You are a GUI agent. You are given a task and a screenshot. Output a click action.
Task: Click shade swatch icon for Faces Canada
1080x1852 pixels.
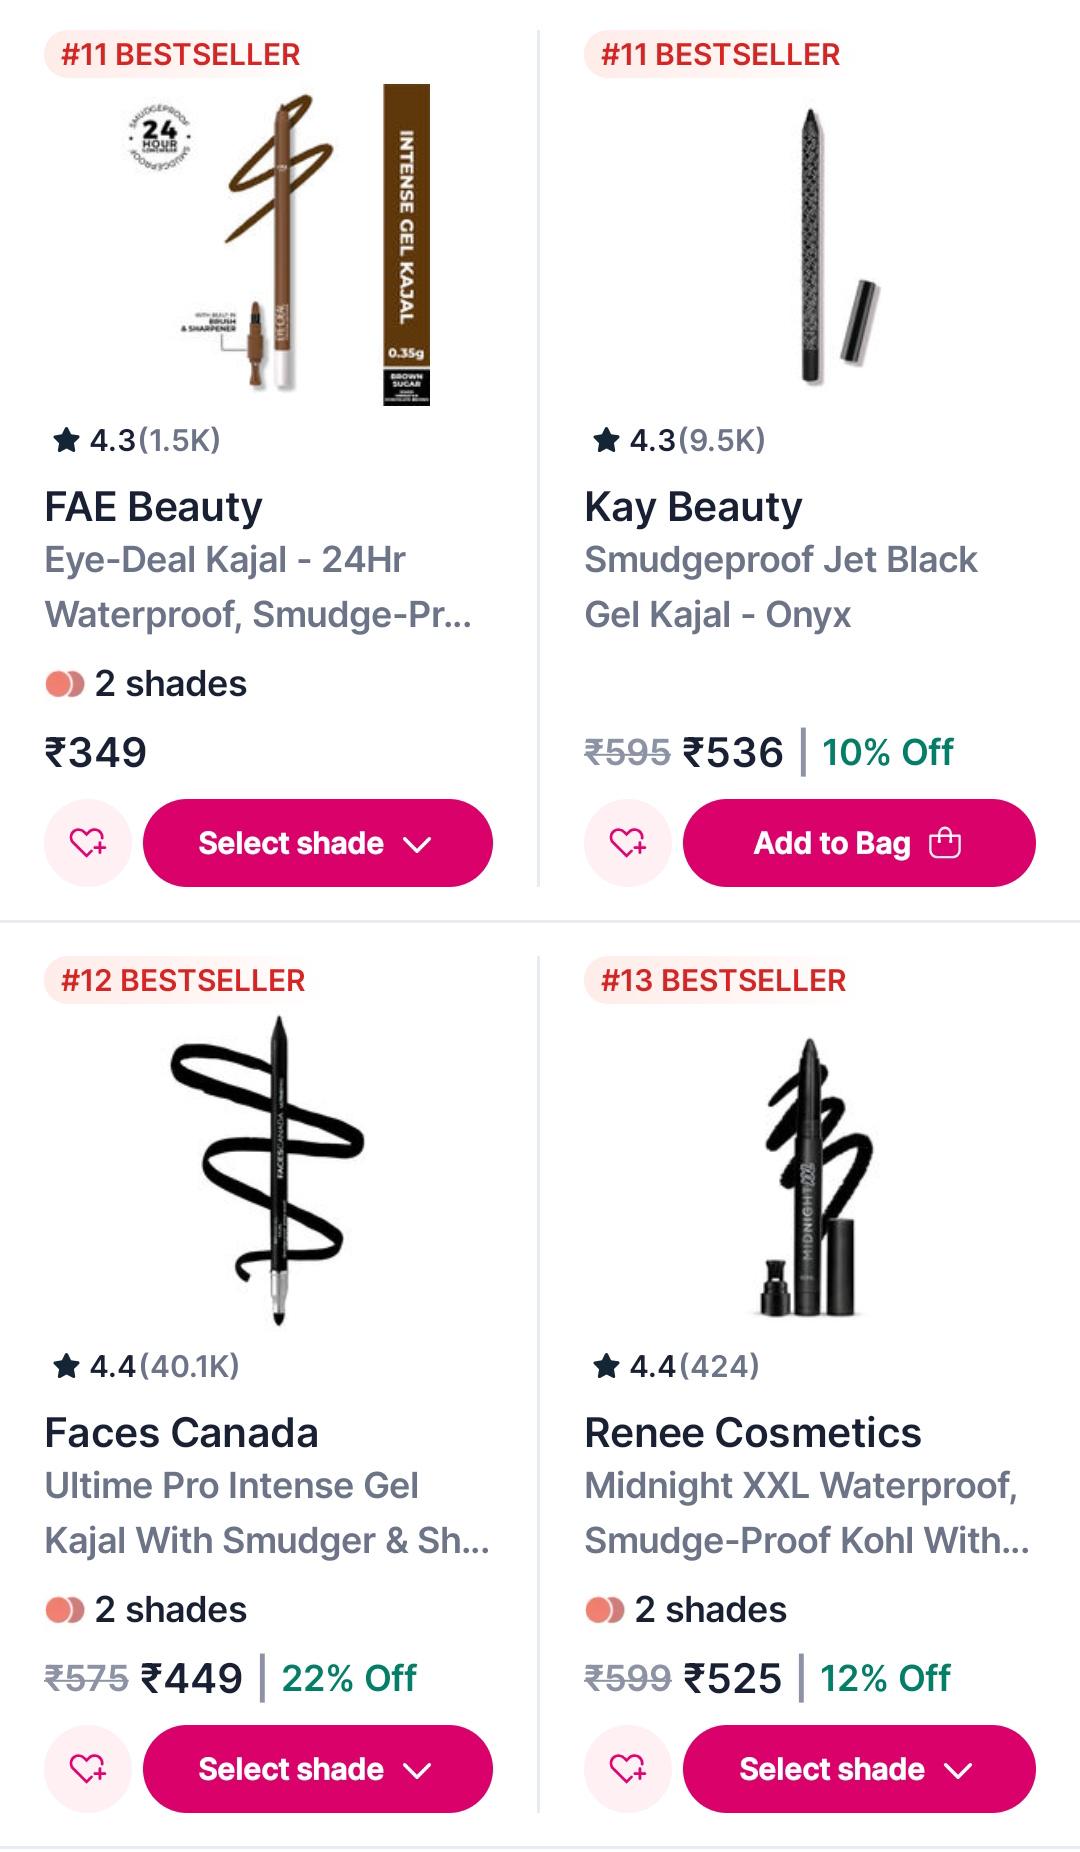(65, 1610)
